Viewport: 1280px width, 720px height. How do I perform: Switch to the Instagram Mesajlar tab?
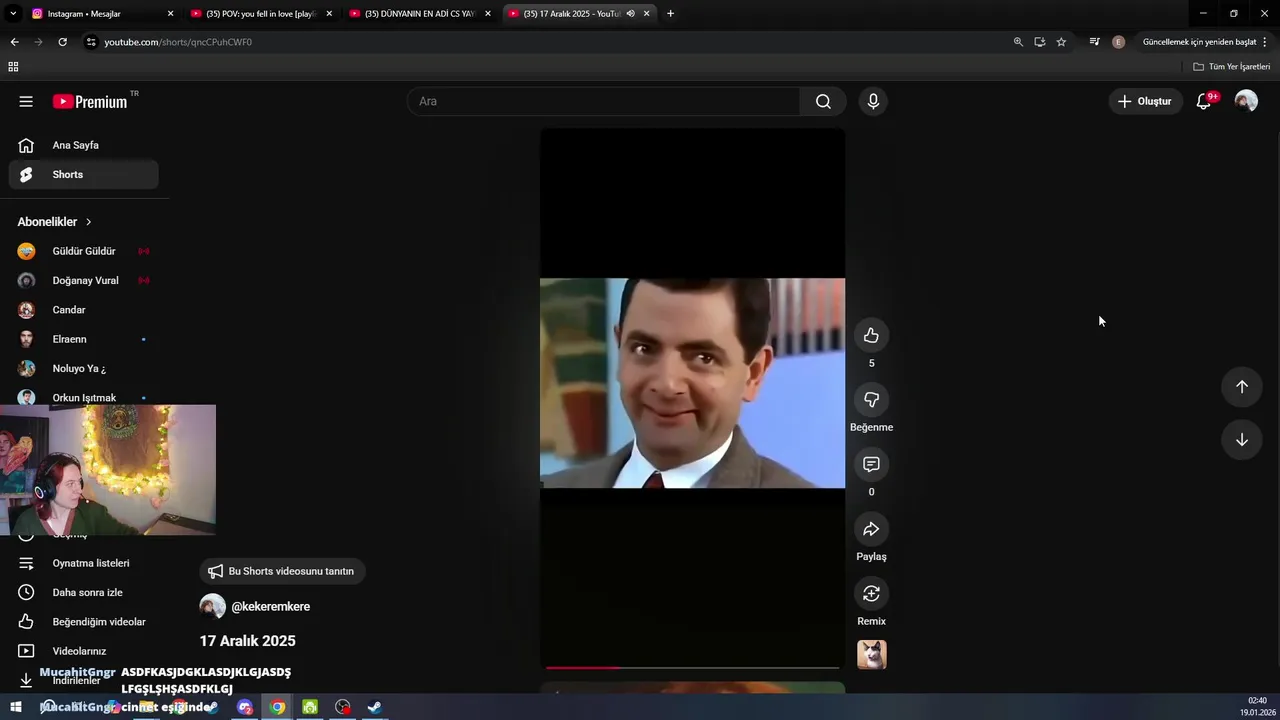coord(103,14)
